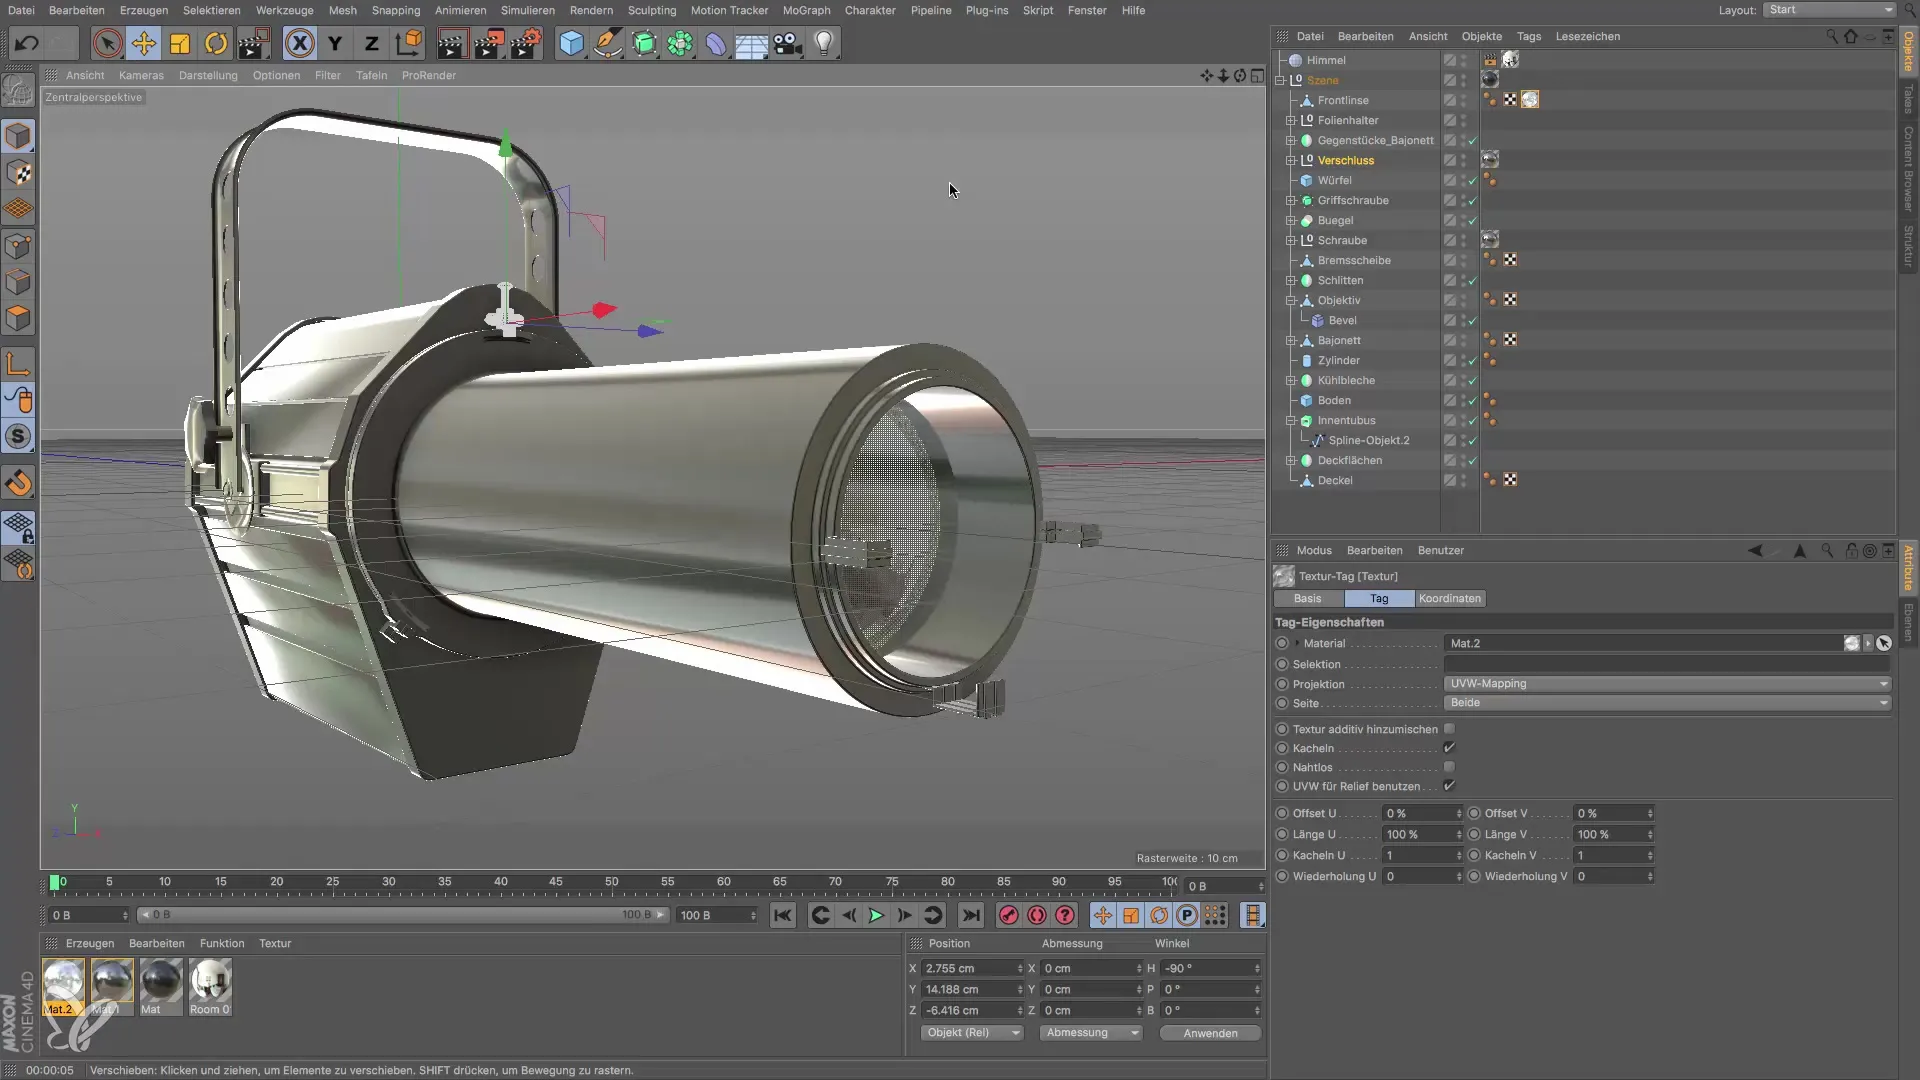This screenshot has width=1920, height=1080.
Task: Add a Camera object
Action: (788, 44)
